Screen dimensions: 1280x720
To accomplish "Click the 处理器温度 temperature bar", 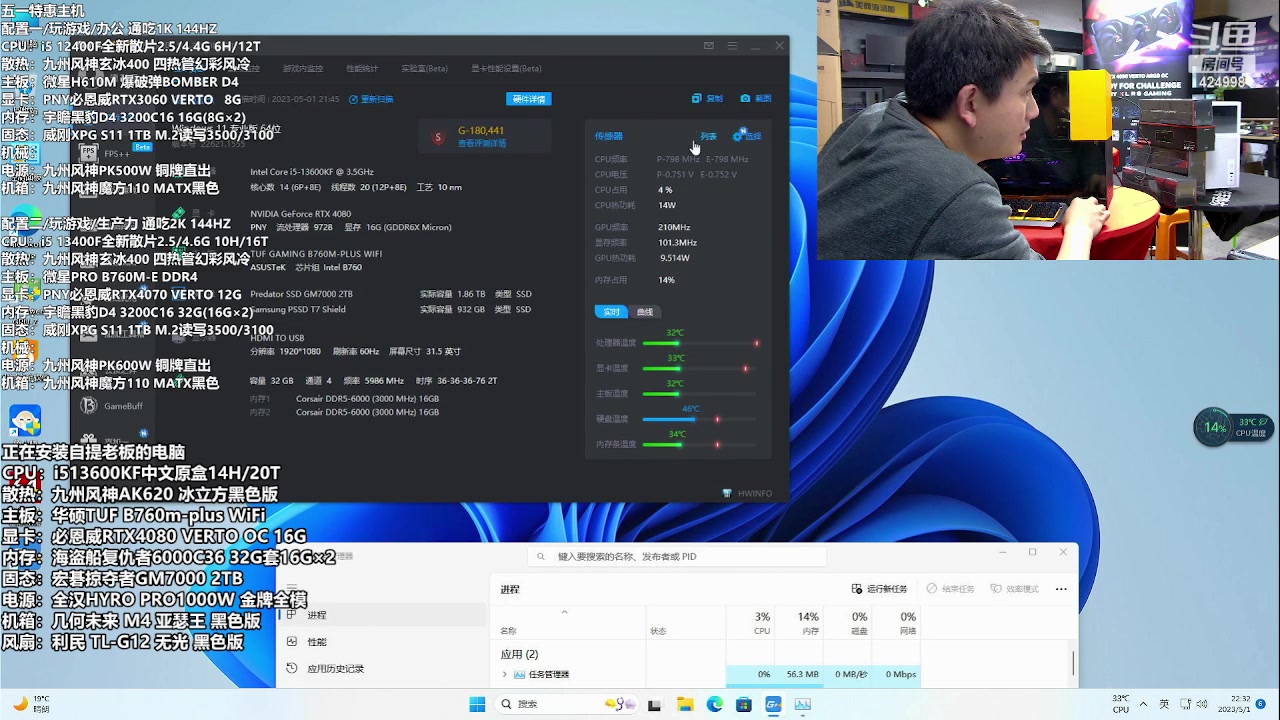I will (700, 343).
